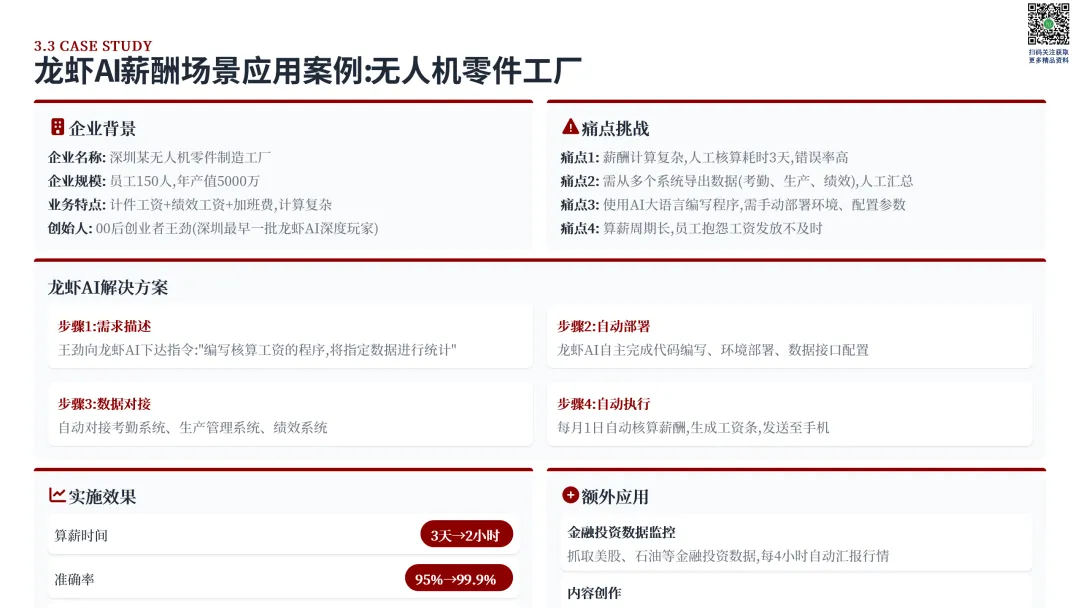
Task: Click the 步骤3:数据对接 card
Action: pos(290,415)
